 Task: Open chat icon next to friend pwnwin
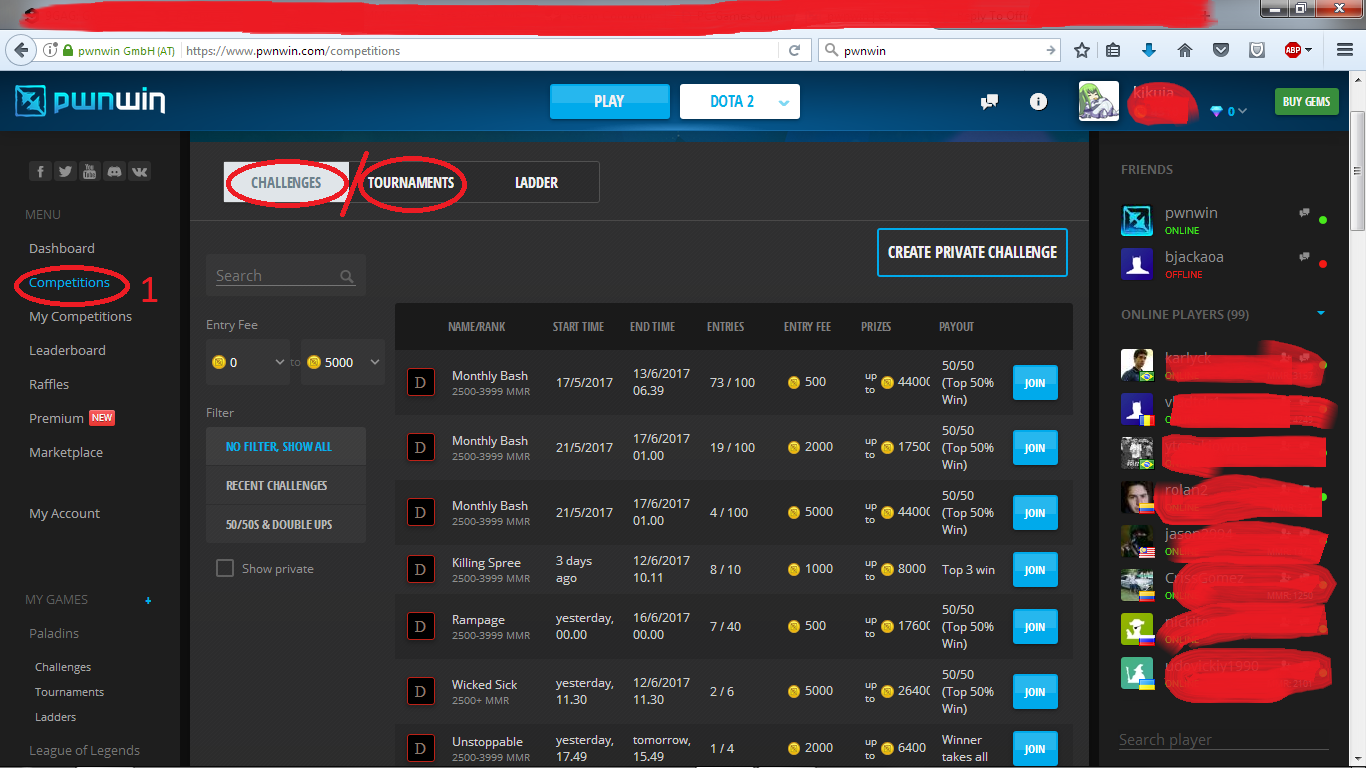click(x=1304, y=213)
